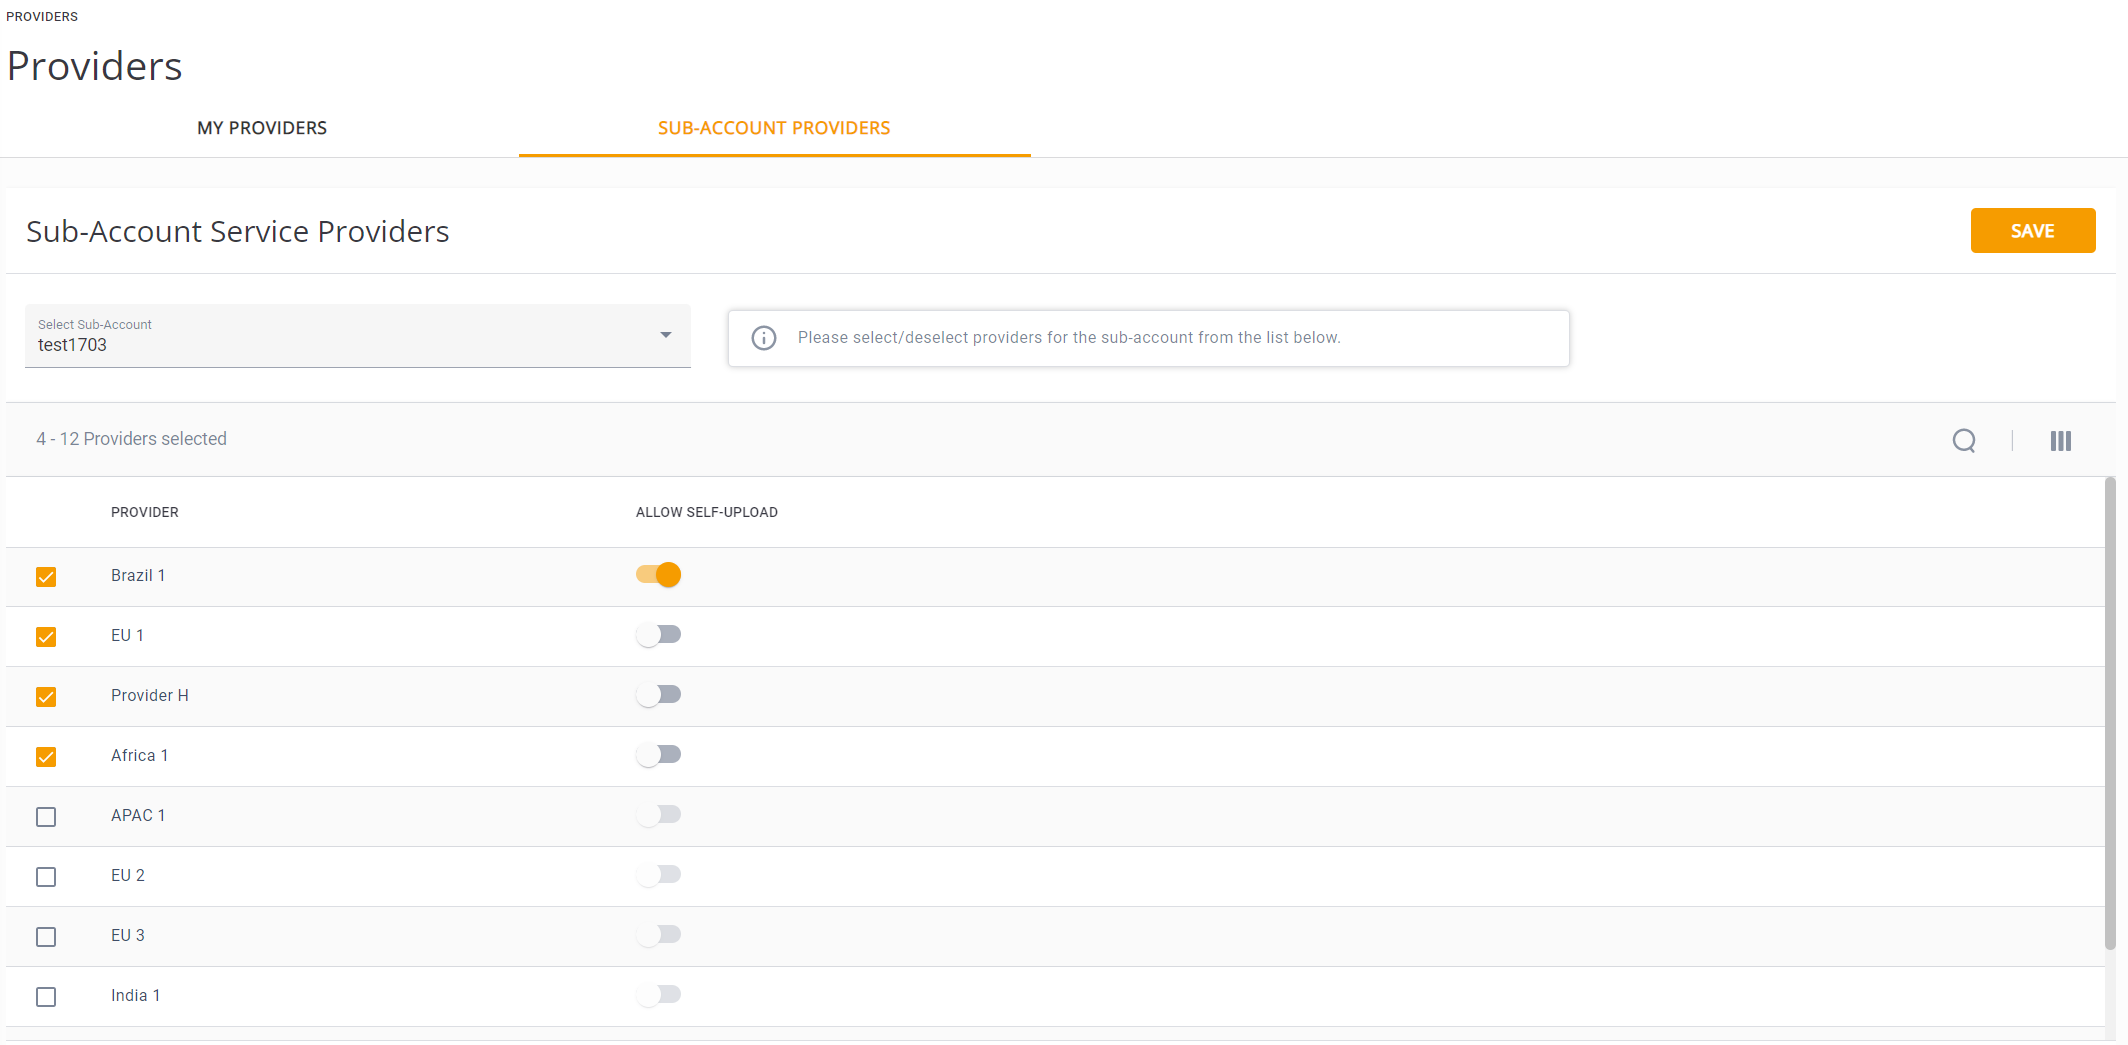Enable self-upload toggle for EU 1
This screenshot has width=2128, height=1045.
(659, 635)
